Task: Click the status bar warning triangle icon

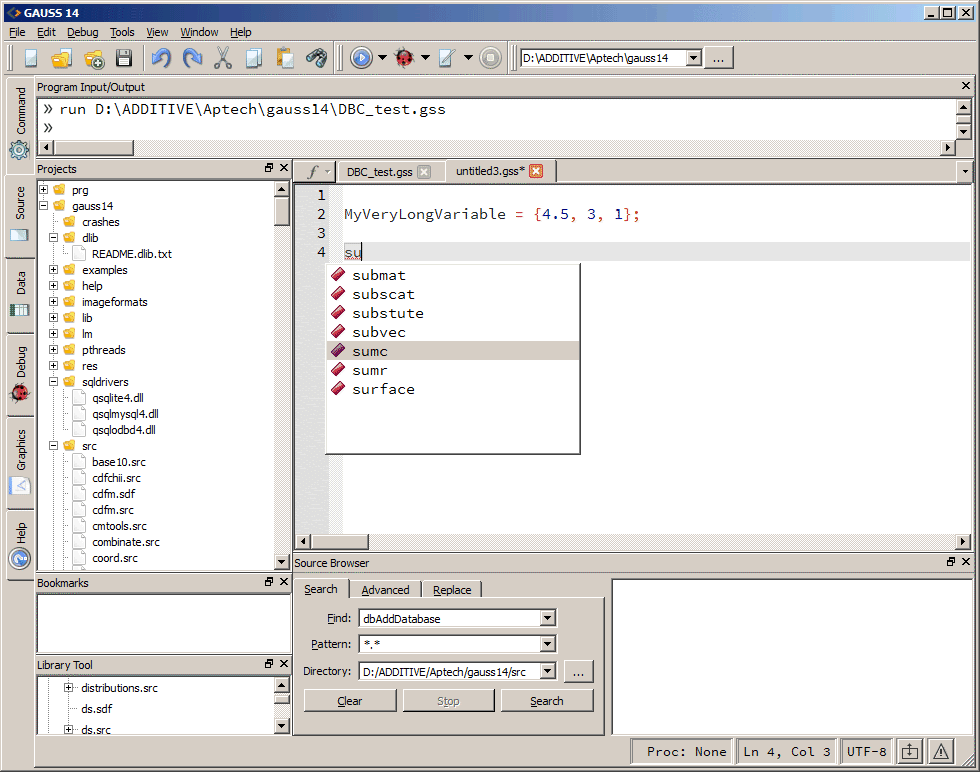Action: (x=941, y=752)
